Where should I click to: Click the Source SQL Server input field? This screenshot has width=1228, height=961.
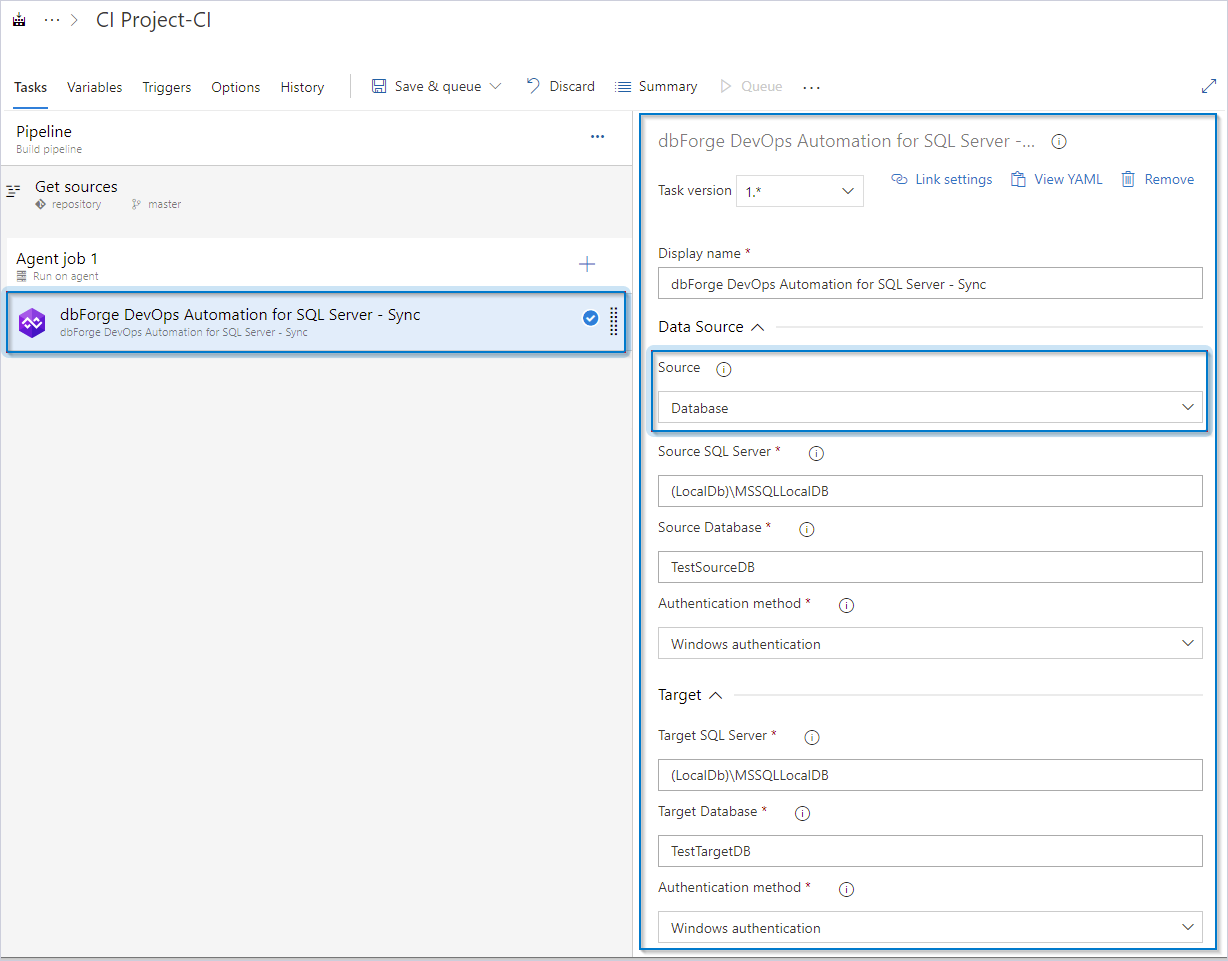(930, 491)
